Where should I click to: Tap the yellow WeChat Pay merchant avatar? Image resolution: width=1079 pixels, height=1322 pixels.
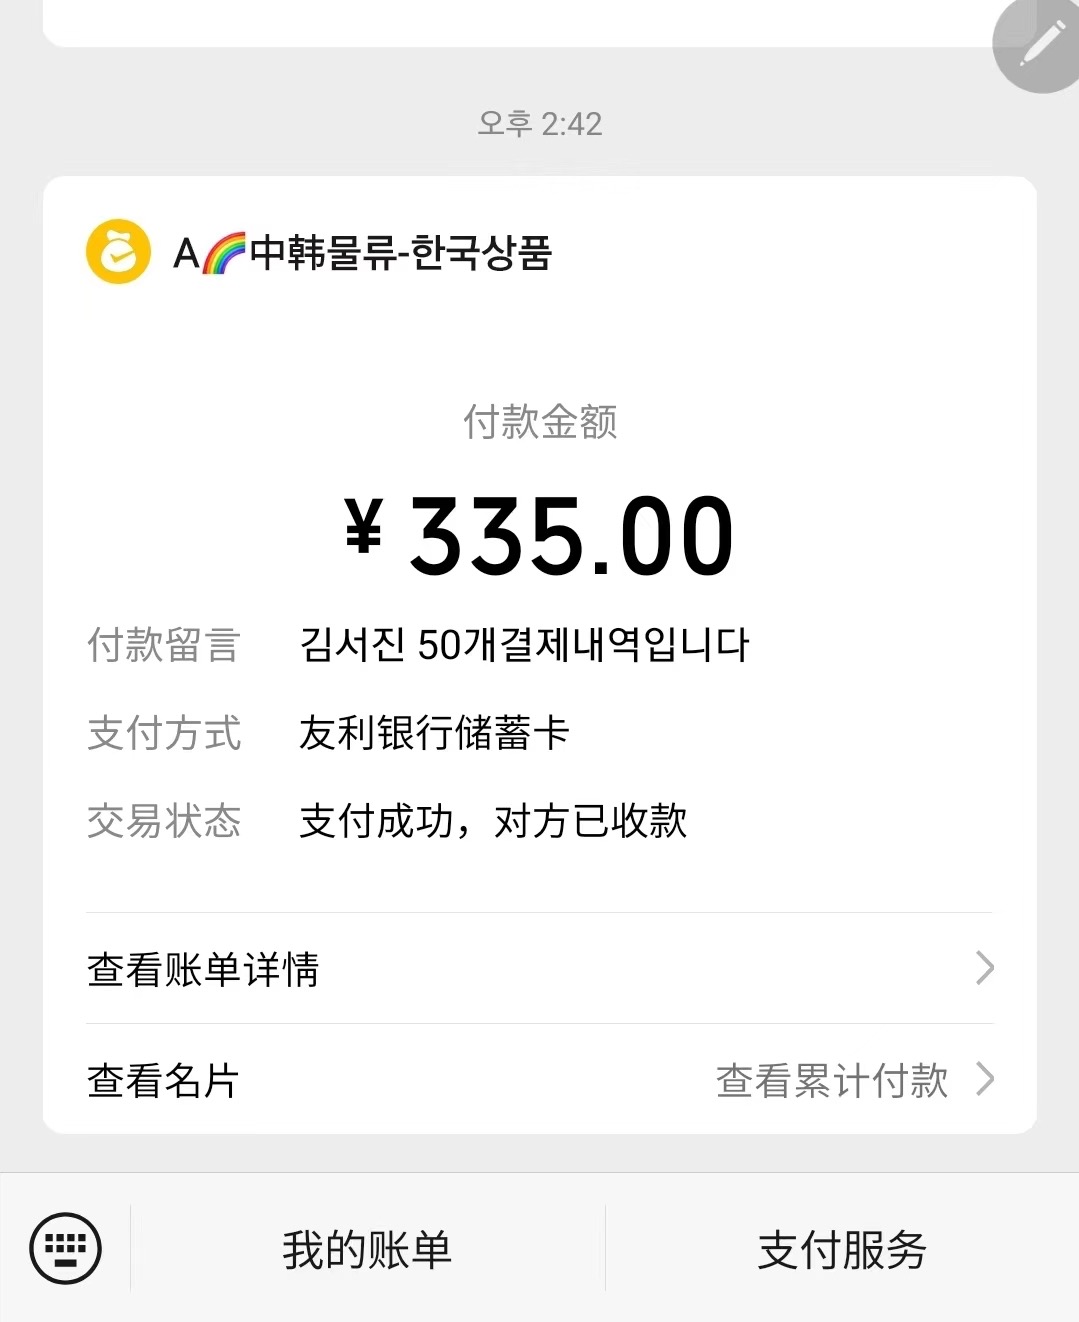118,252
